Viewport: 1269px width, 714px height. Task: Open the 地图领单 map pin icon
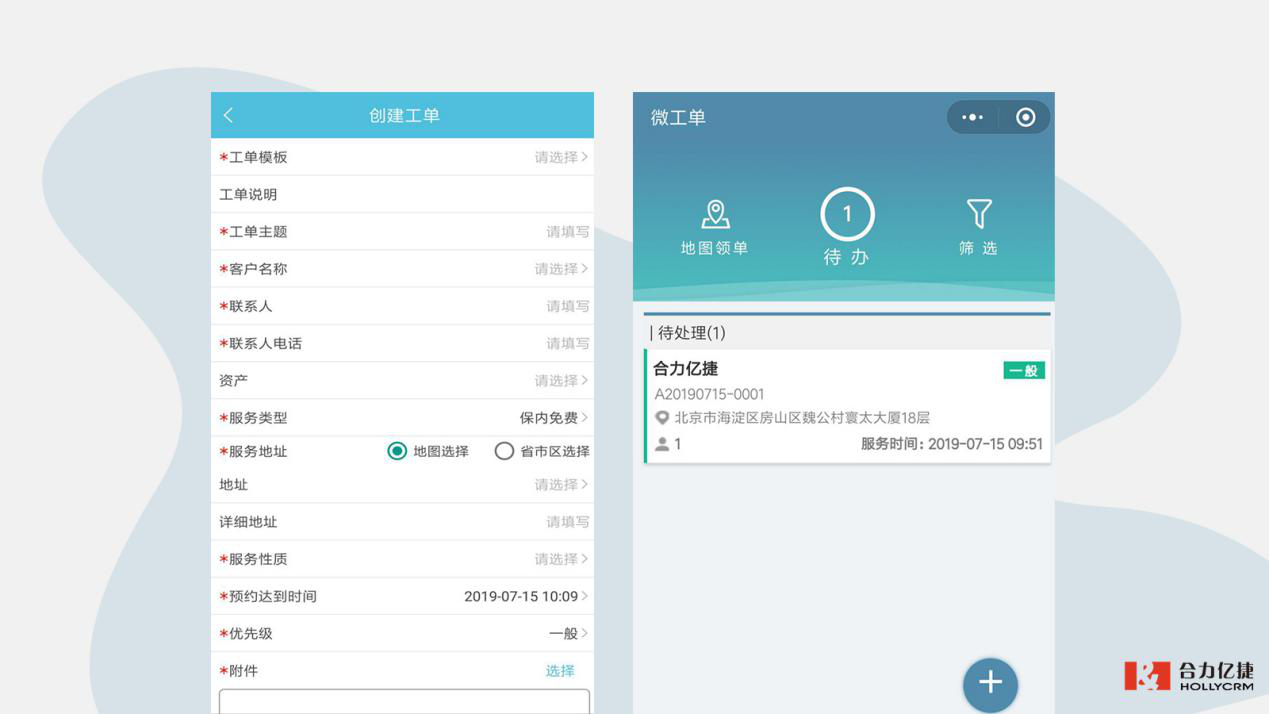click(x=715, y=214)
